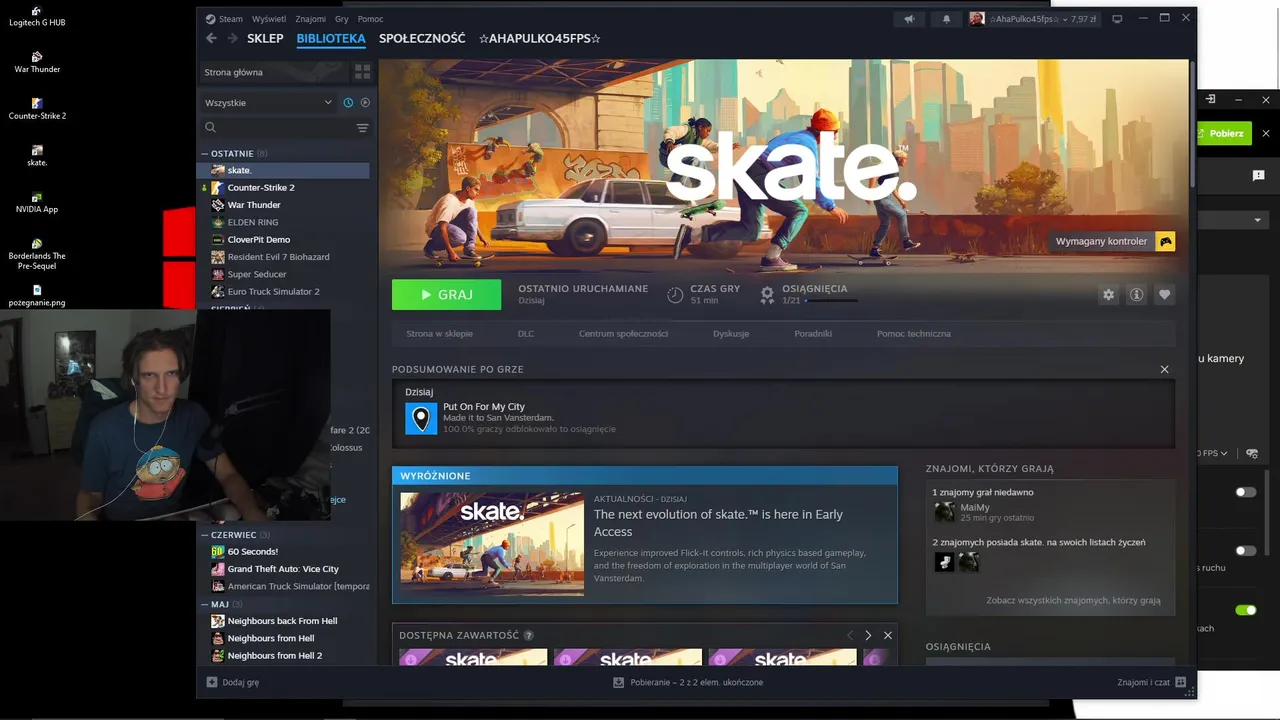Collapse the CZERWIEC section
The width and height of the screenshot is (1280, 720).
point(205,535)
